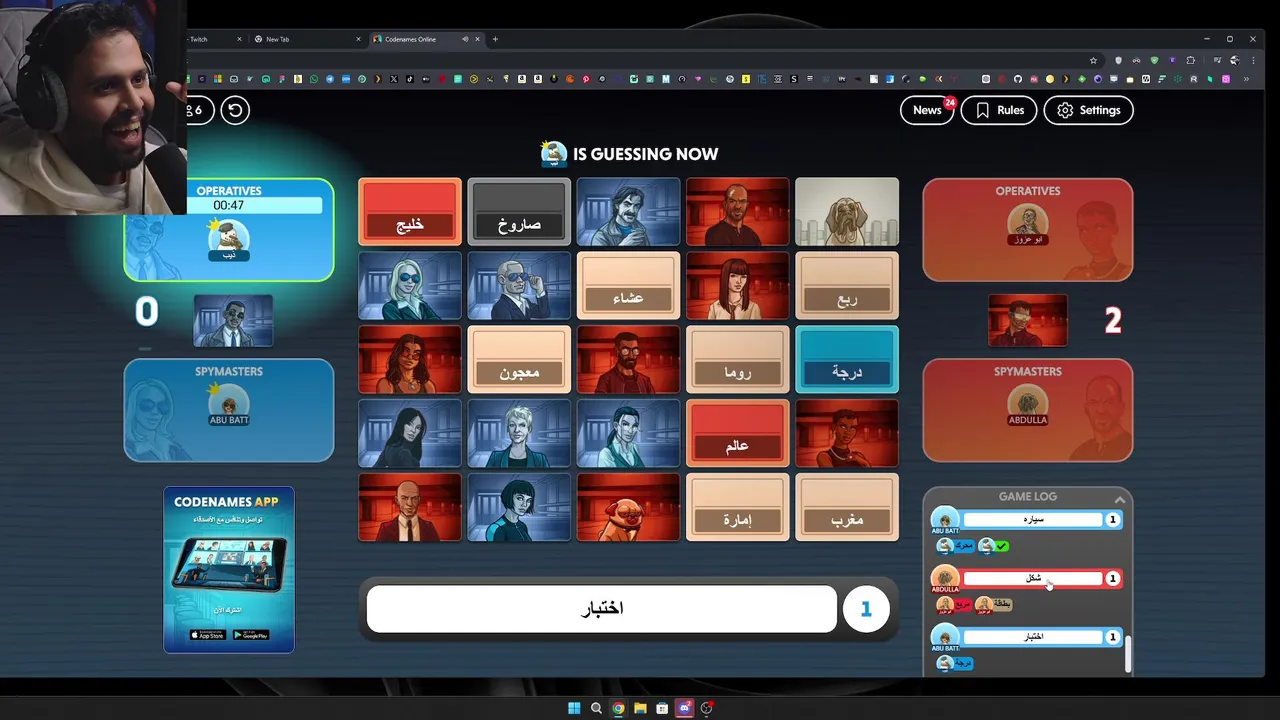Switch to the New Tab browser tab

click(305, 39)
